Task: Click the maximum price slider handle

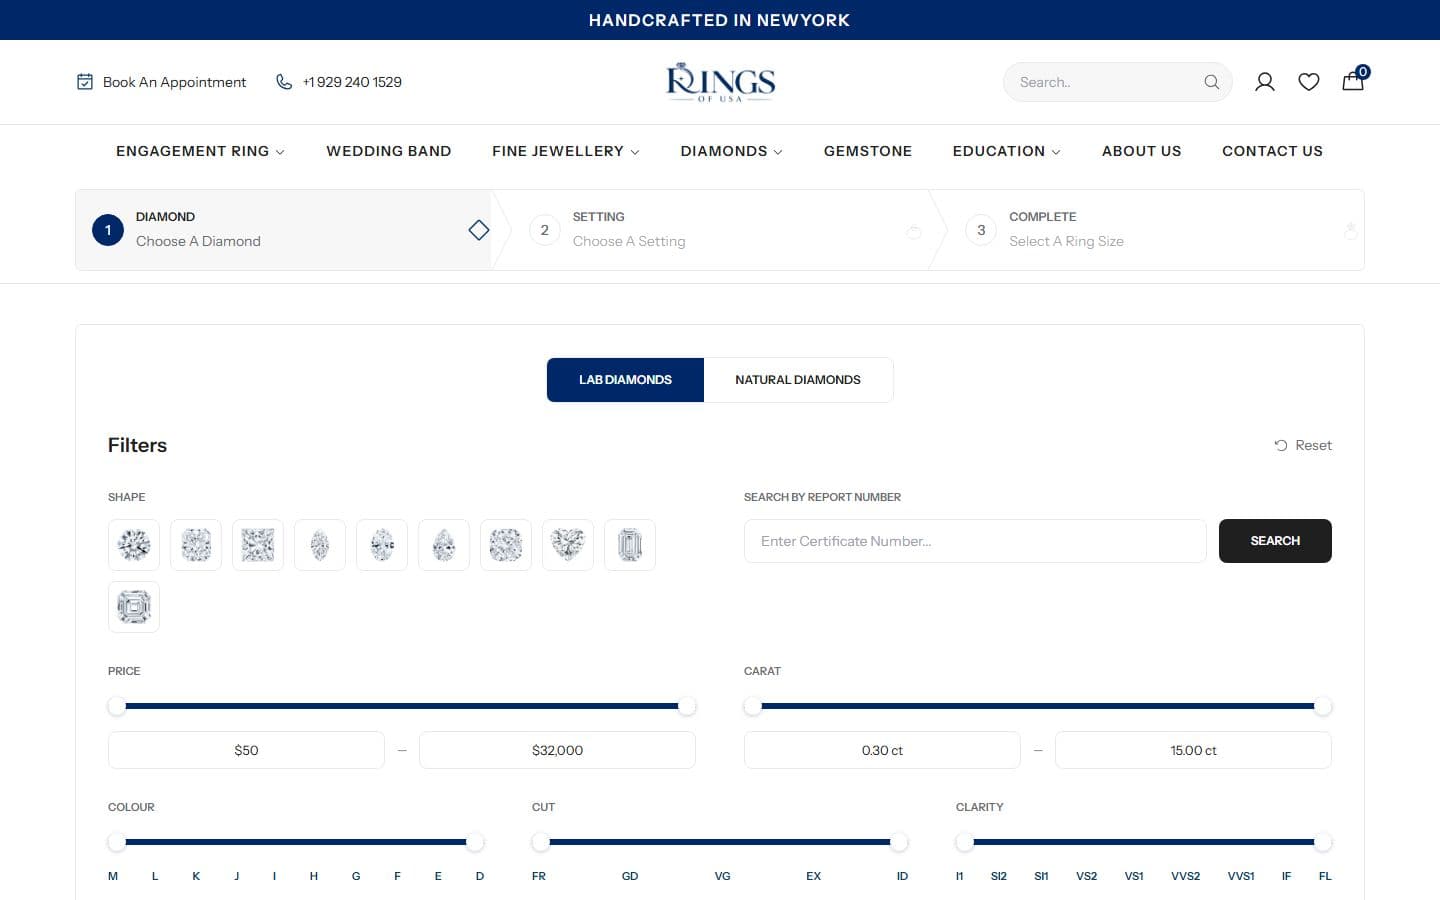Action: pyautogui.click(x=687, y=706)
